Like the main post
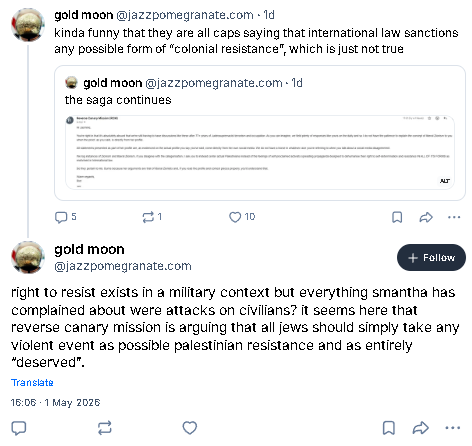Image resolution: width=472 pixels, height=446 pixels. tap(190, 428)
